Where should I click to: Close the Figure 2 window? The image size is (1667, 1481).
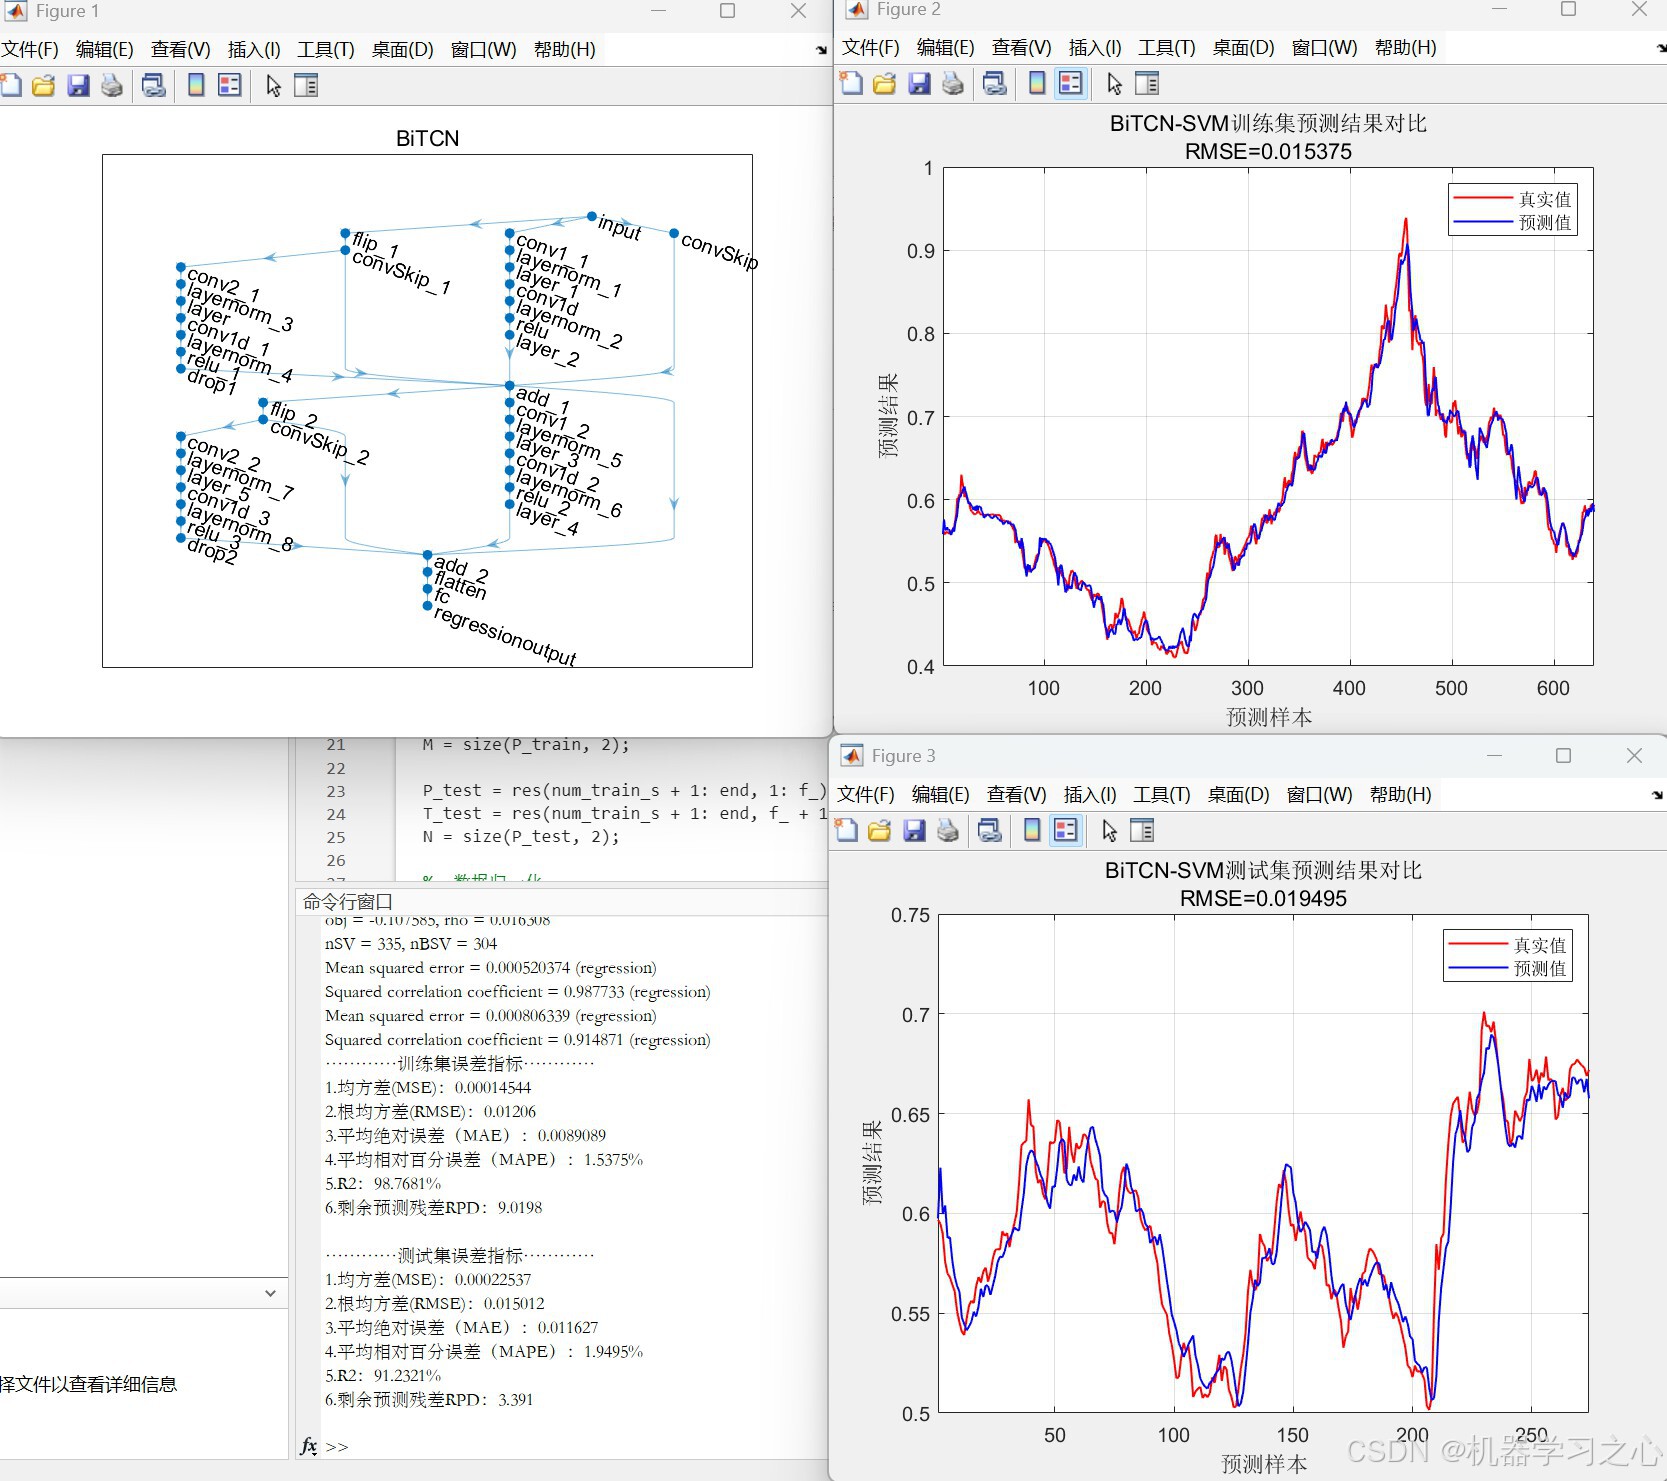click(1639, 9)
